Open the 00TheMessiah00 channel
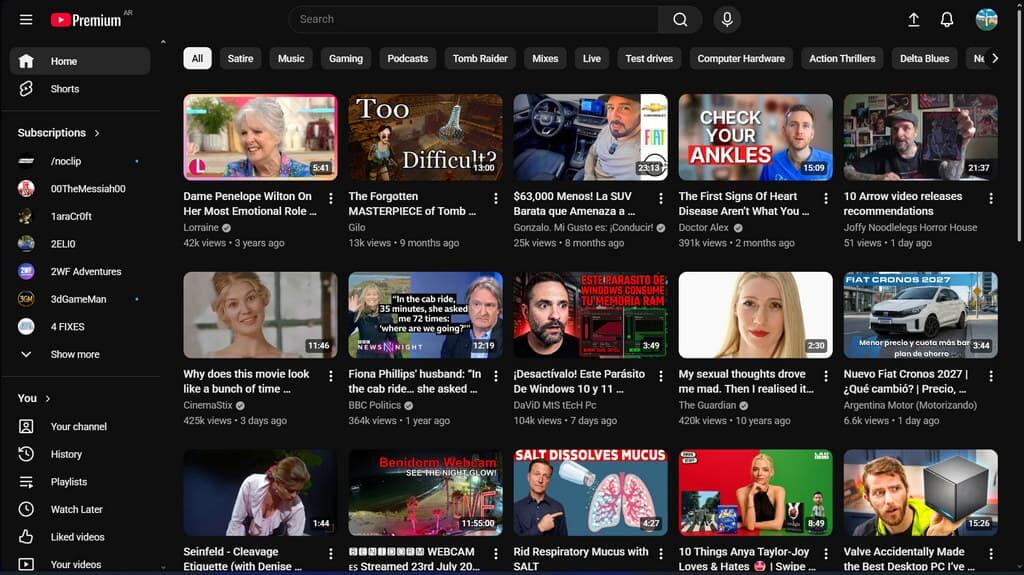Image resolution: width=1024 pixels, height=575 pixels. [80, 189]
